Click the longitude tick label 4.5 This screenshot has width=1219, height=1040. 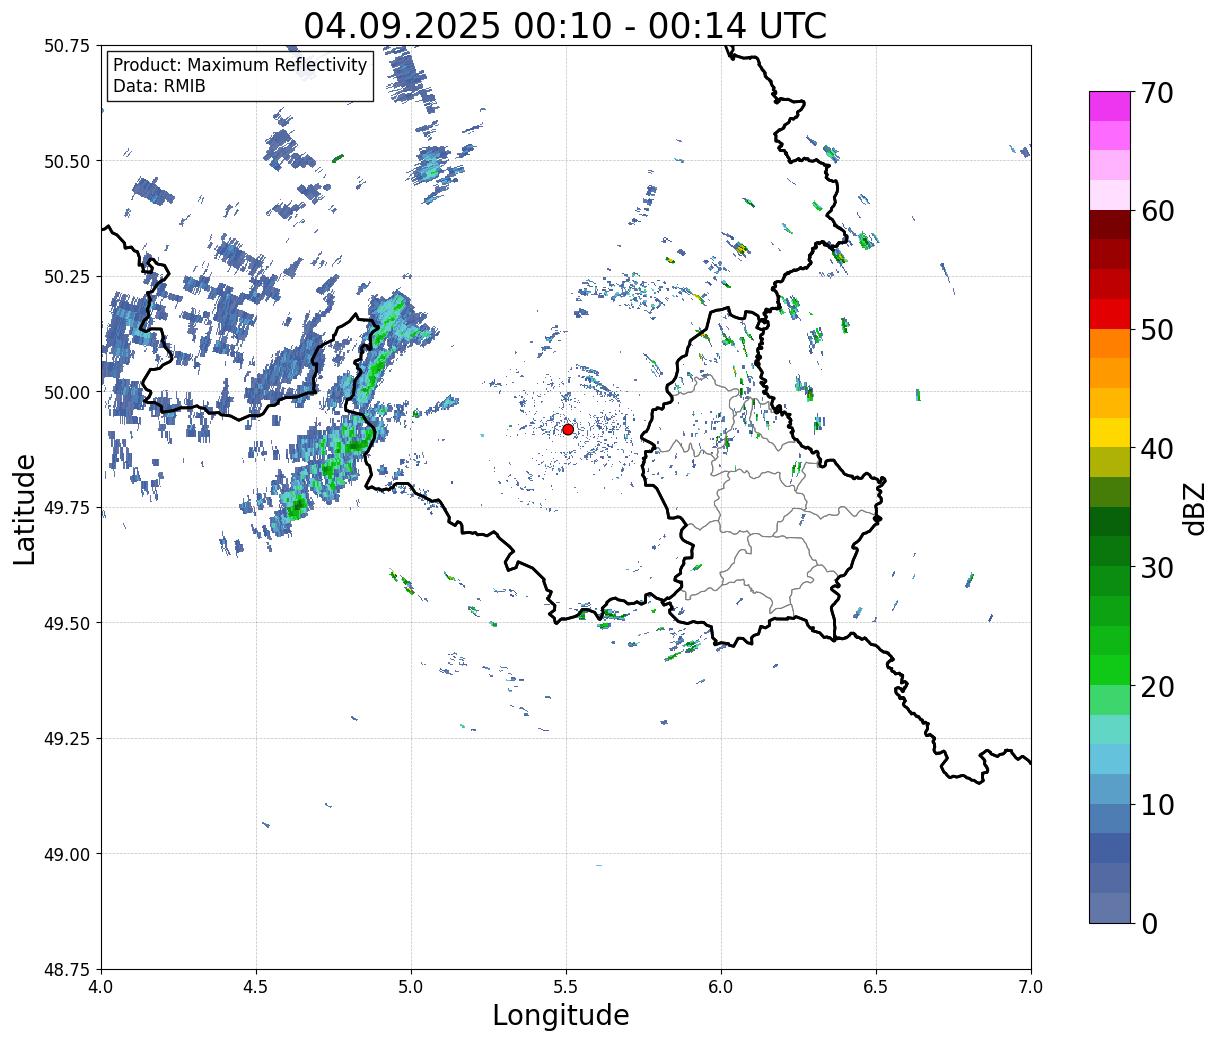256,986
